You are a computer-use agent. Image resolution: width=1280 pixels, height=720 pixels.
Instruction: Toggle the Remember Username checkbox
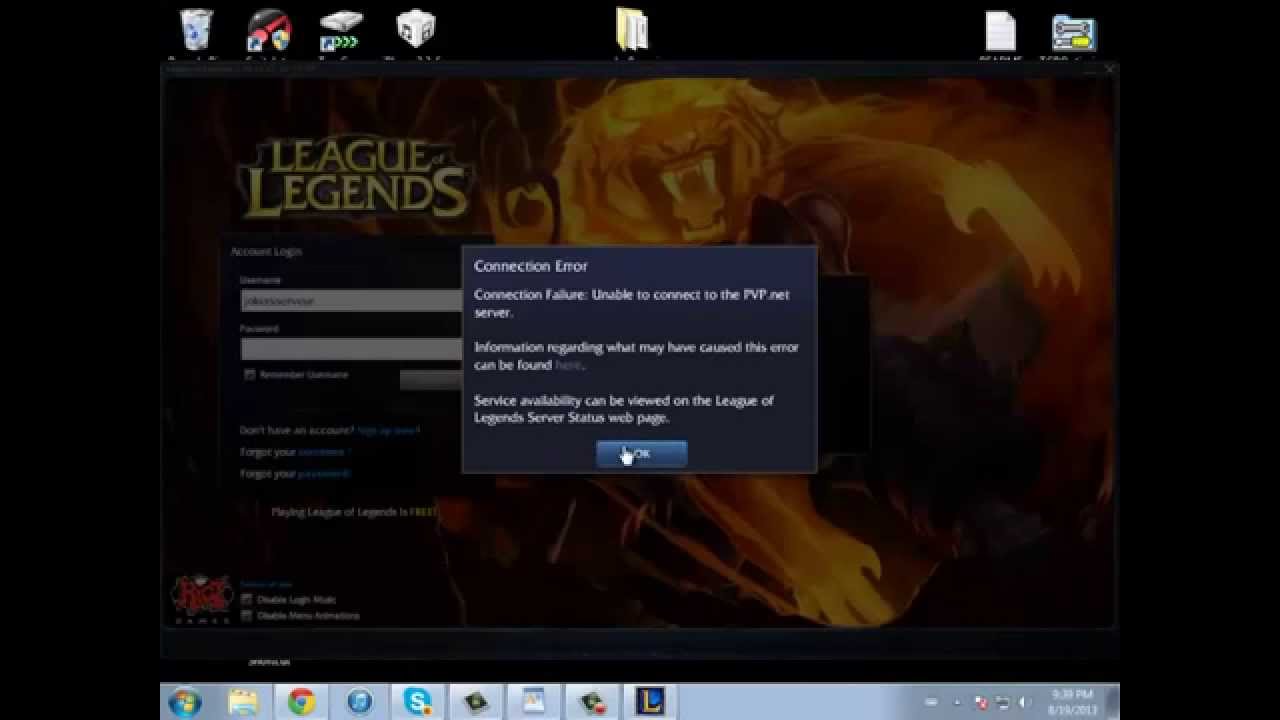[250, 375]
